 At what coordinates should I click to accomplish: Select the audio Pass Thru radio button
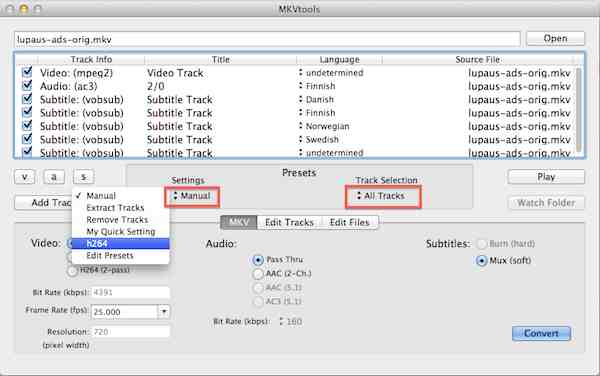coord(258,260)
